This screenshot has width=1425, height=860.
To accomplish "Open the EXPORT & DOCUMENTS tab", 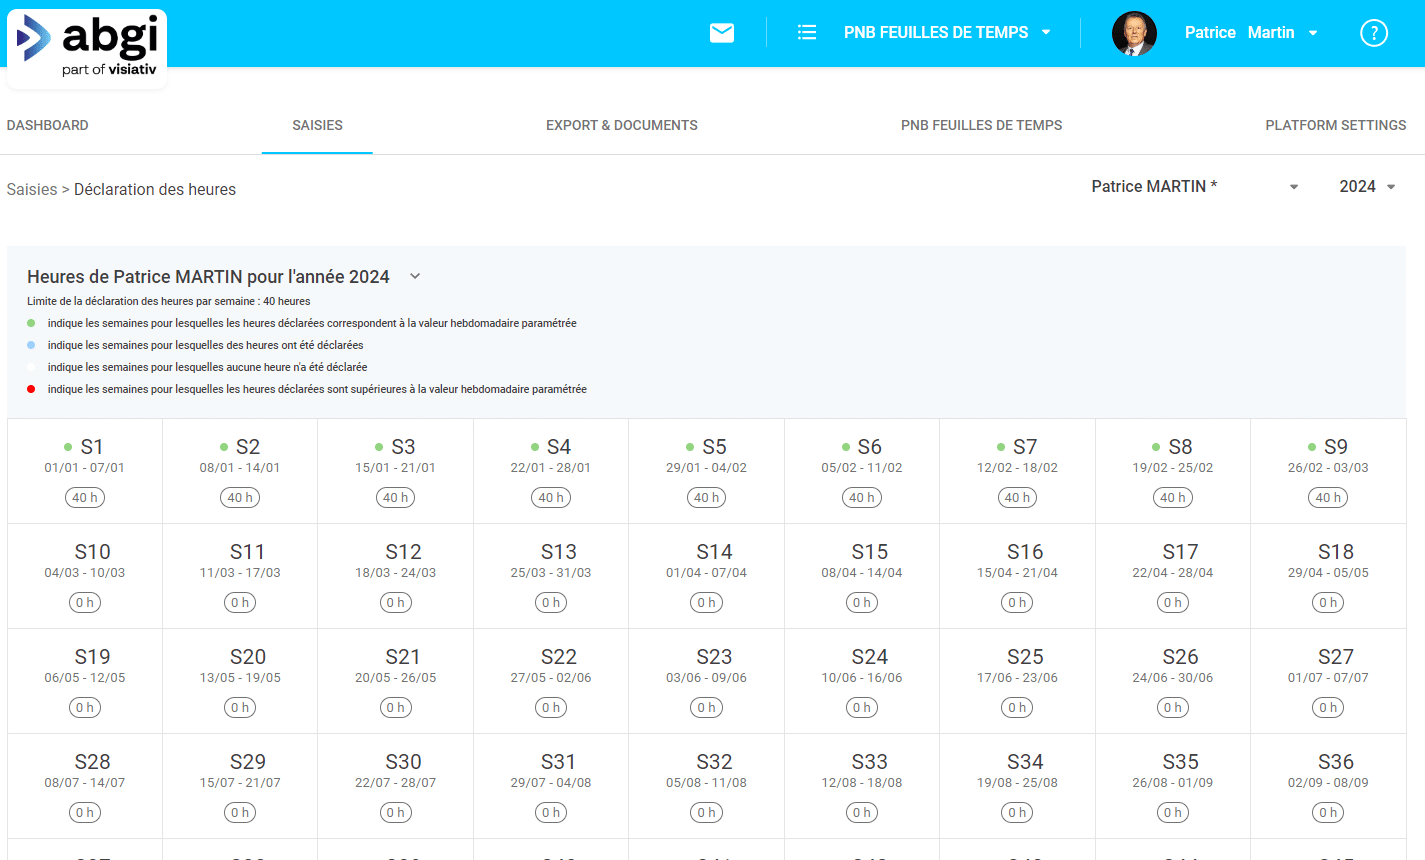I will [x=622, y=125].
